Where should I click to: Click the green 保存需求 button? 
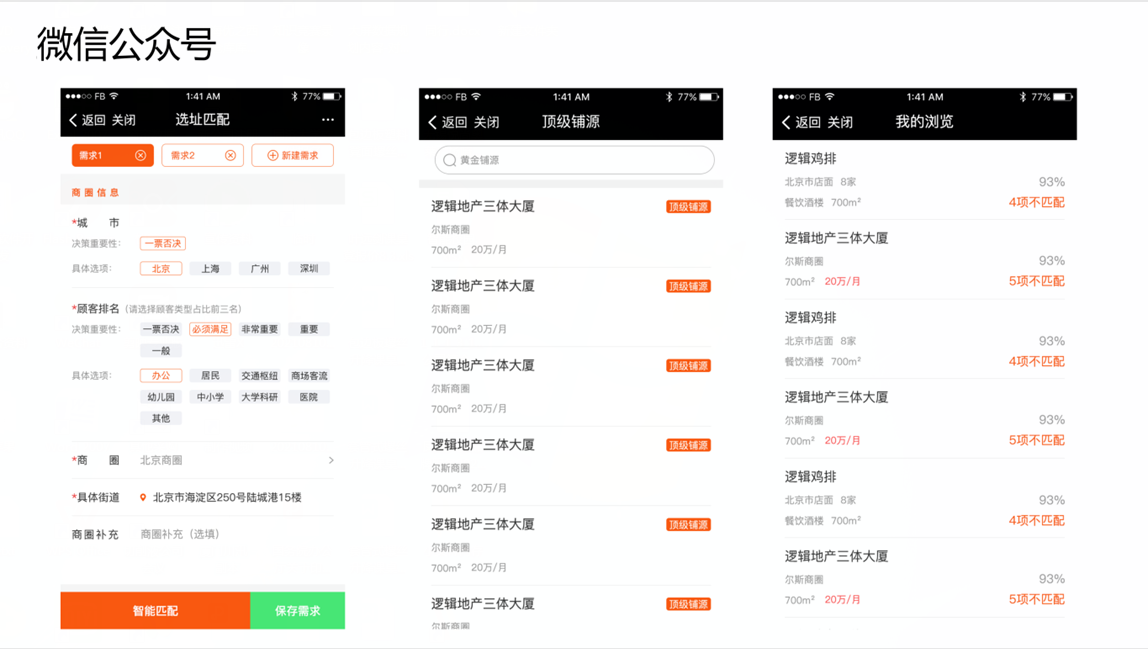[297, 609]
